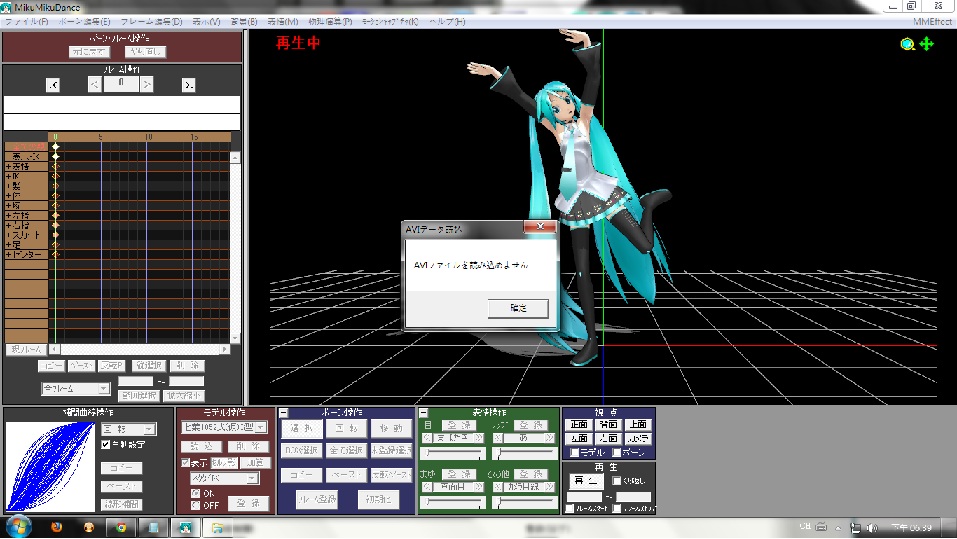Screen dimensions: 957x539
Task: Go to the next eyebrow morph with the right arrow
Action: [479, 487]
